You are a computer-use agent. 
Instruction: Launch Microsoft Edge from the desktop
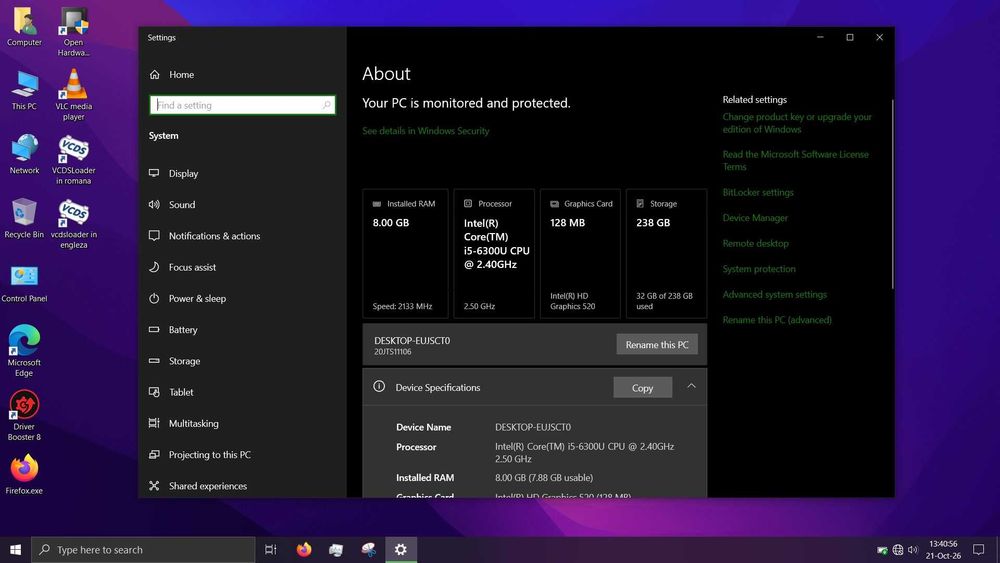(x=24, y=351)
